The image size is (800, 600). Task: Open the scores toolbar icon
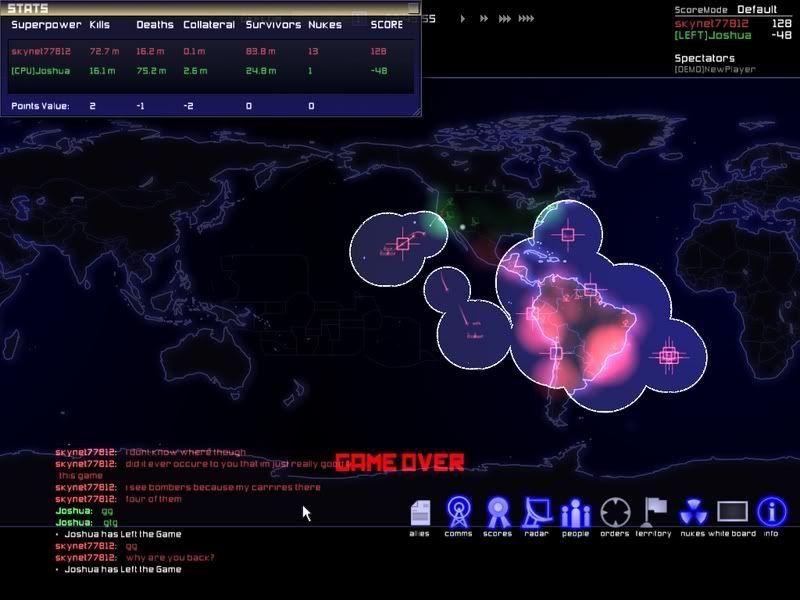[498, 512]
